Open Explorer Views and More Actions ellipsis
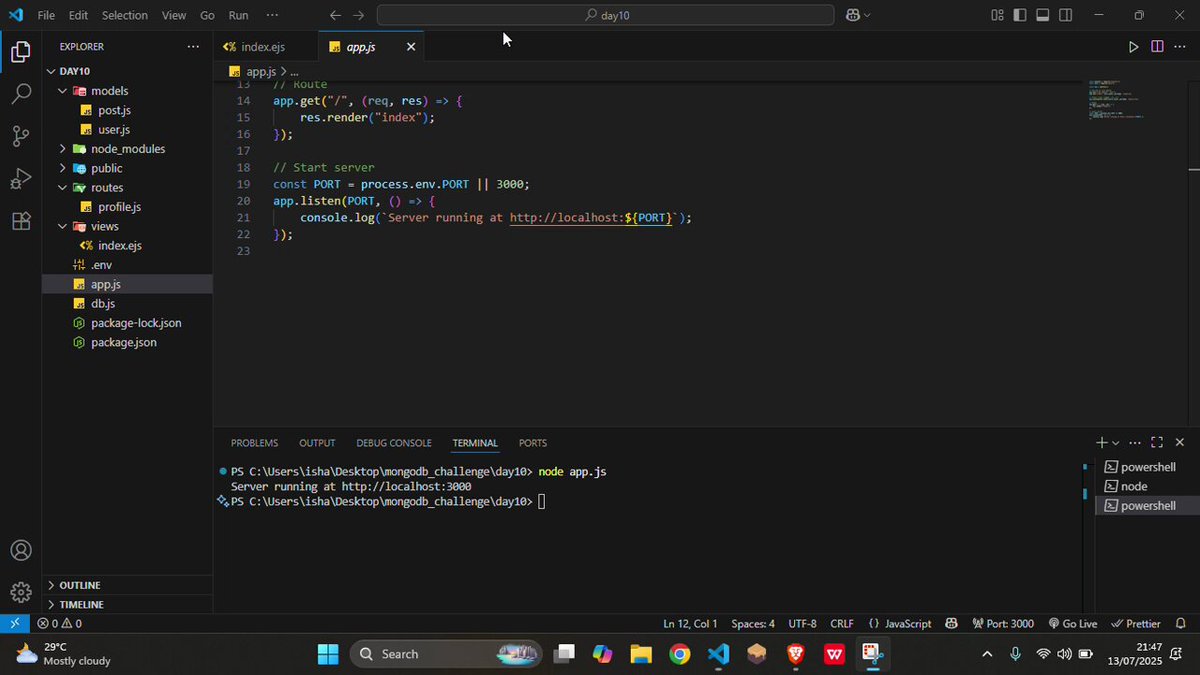The image size is (1200, 675). click(x=193, y=47)
